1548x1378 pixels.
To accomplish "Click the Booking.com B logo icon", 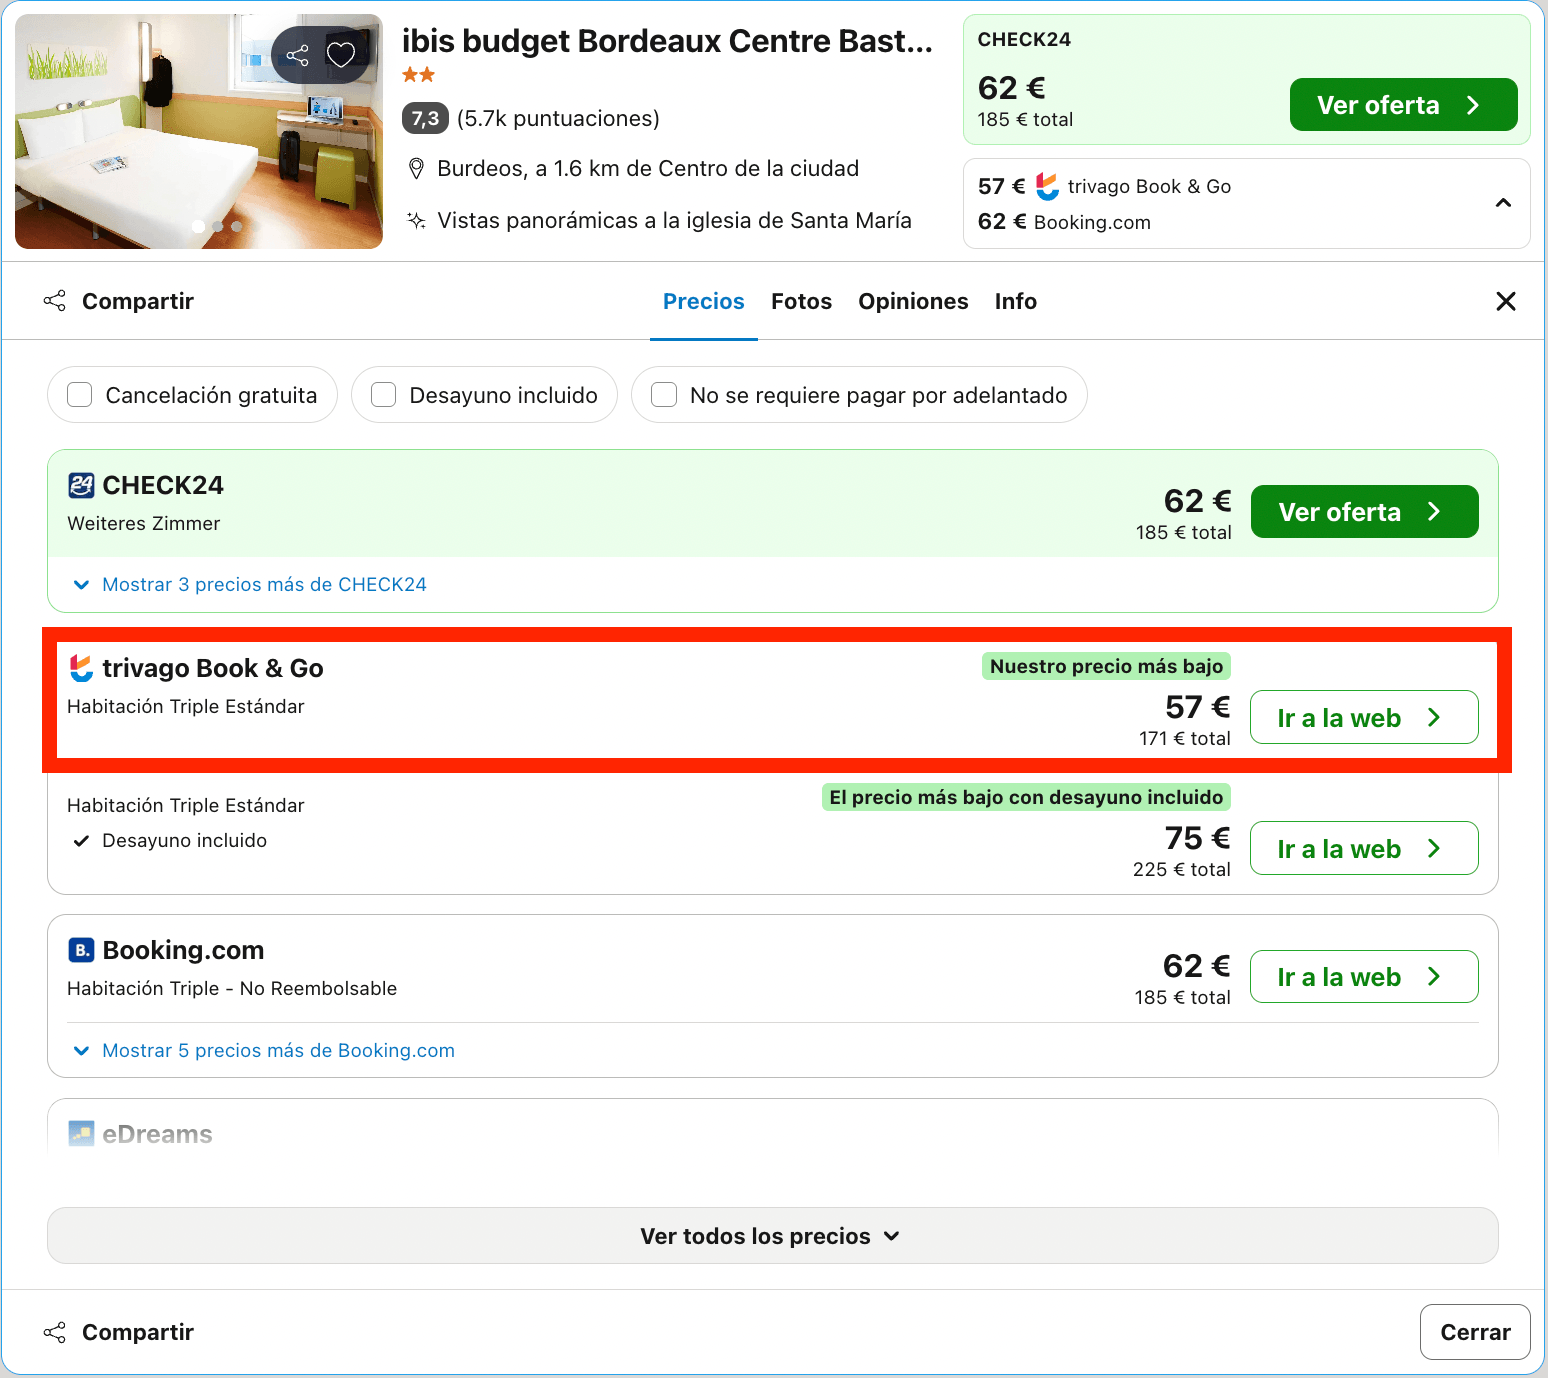I will click(x=81, y=950).
